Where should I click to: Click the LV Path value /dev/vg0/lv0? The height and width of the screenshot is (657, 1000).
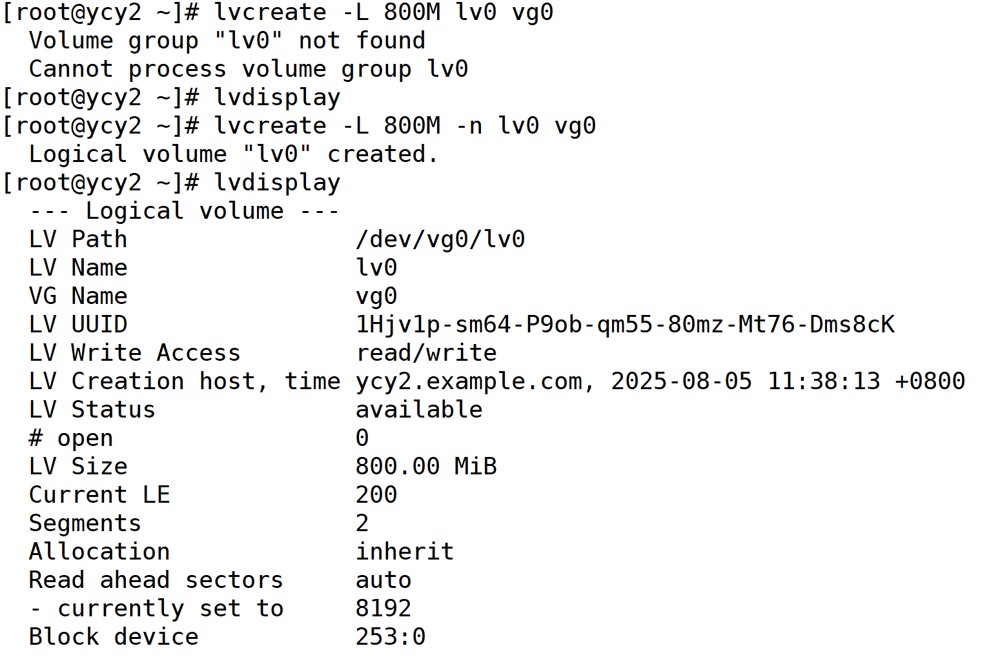440,239
